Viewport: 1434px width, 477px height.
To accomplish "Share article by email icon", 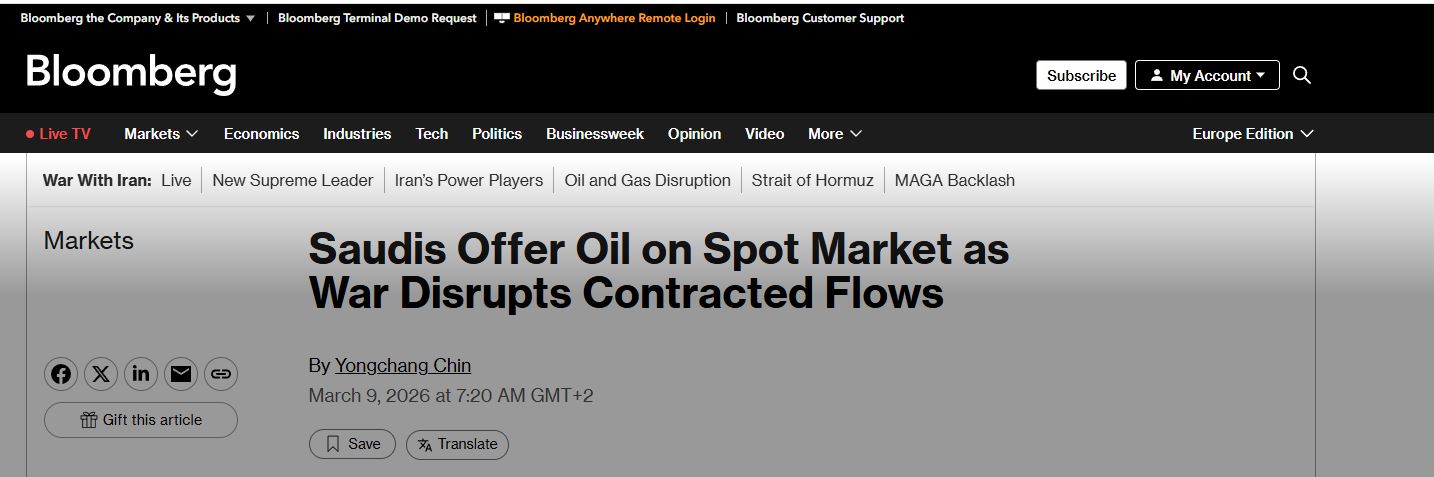I will 181,374.
